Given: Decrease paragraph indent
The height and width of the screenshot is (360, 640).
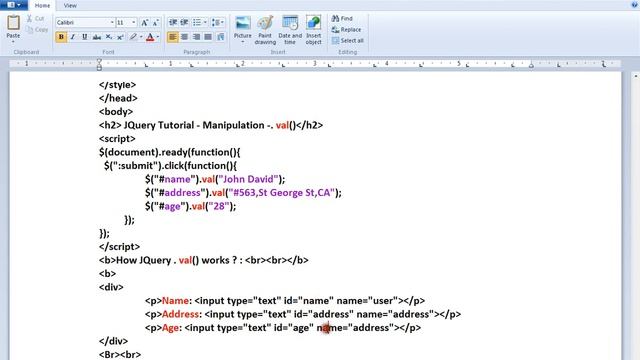Looking at the screenshot, I should (x=173, y=22).
